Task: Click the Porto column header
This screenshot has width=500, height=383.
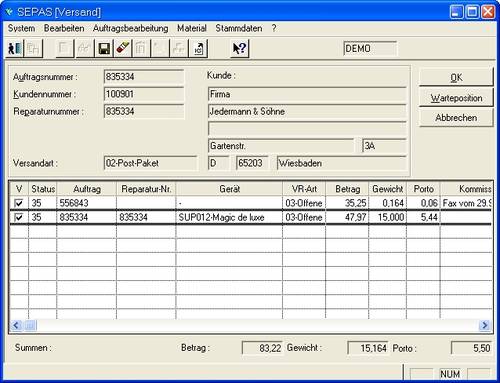Action: [x=423, y=189]
